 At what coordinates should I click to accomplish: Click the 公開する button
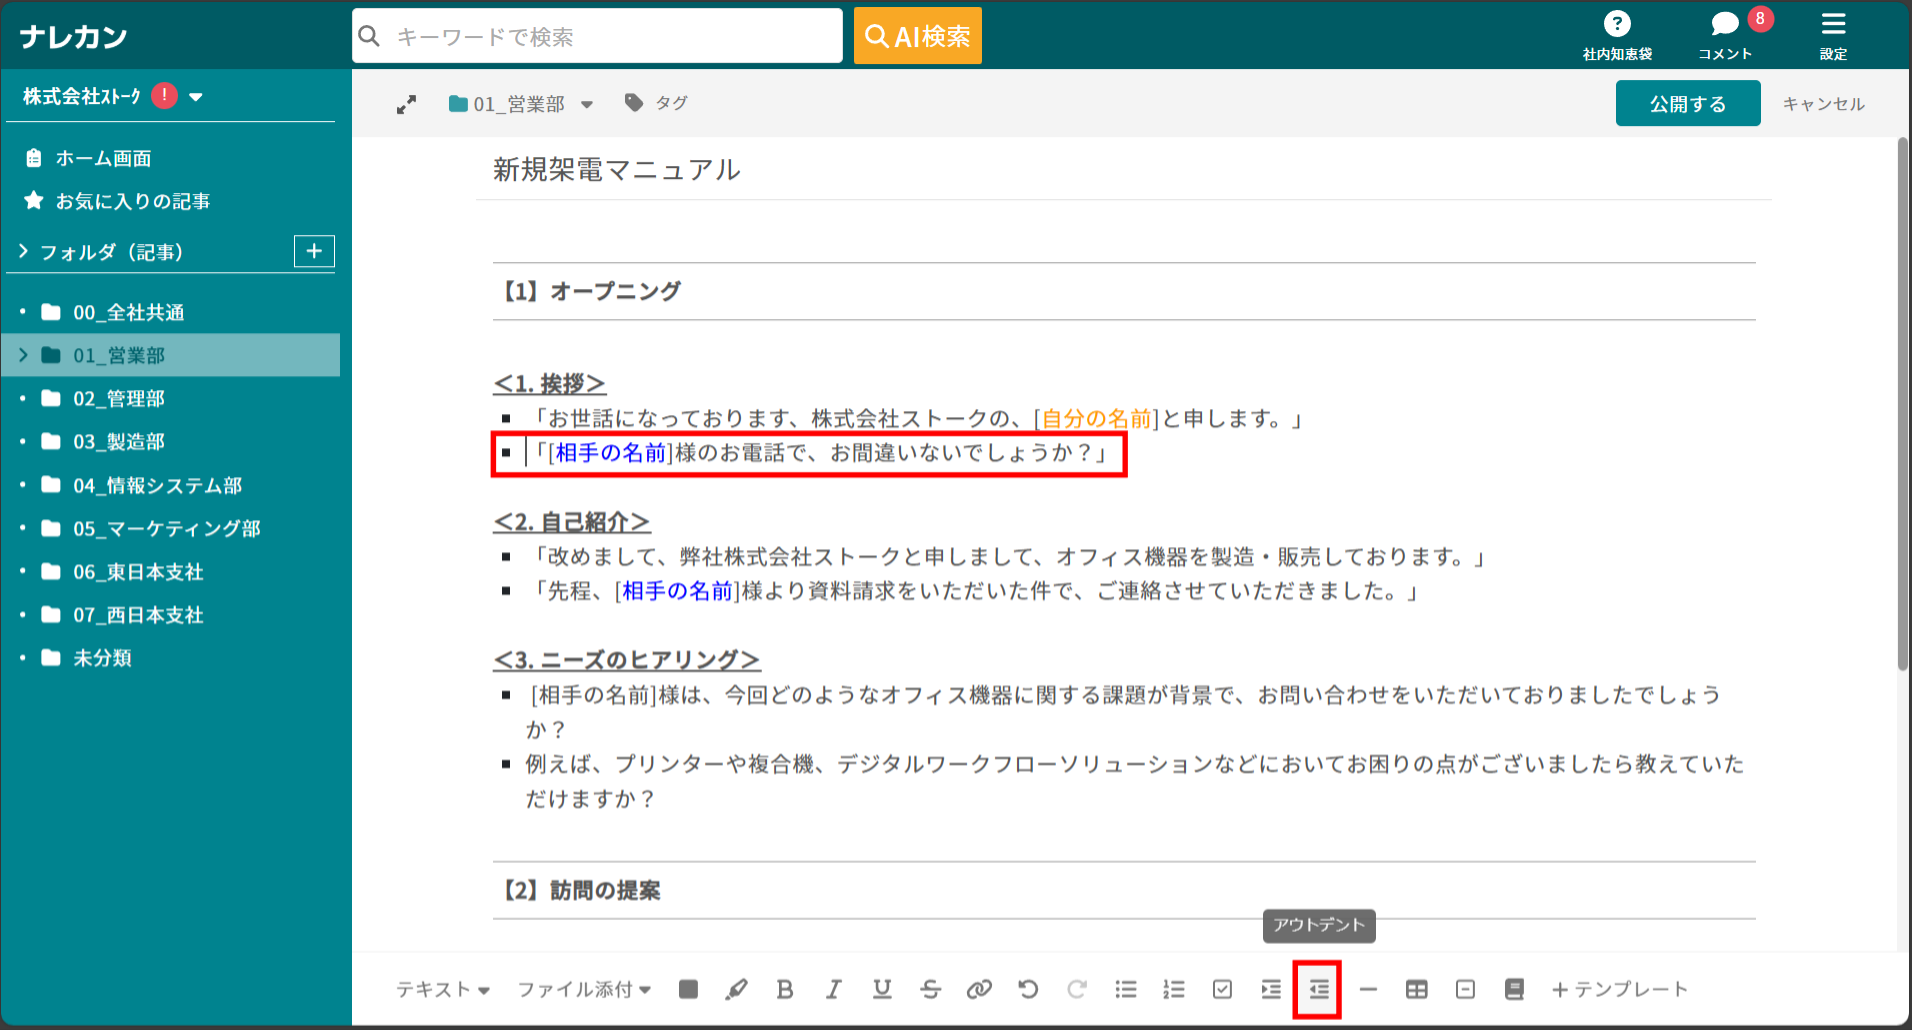pos(1687,102)
